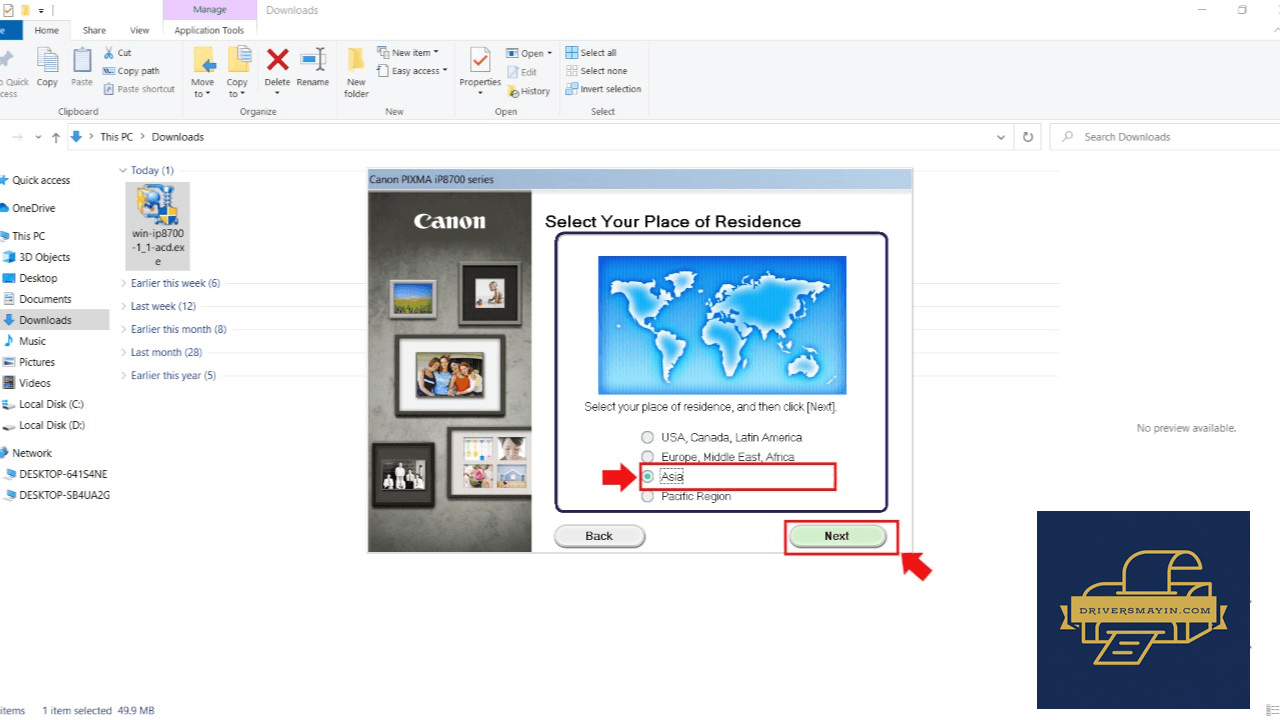Expand the address bar history dropdown
This screenshot has width=1280, height=720.
tap(1001, 137)
